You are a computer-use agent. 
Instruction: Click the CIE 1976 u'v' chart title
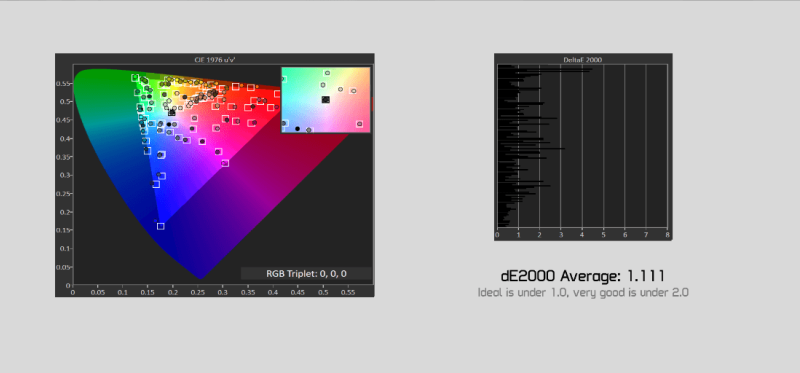[214, 60]
